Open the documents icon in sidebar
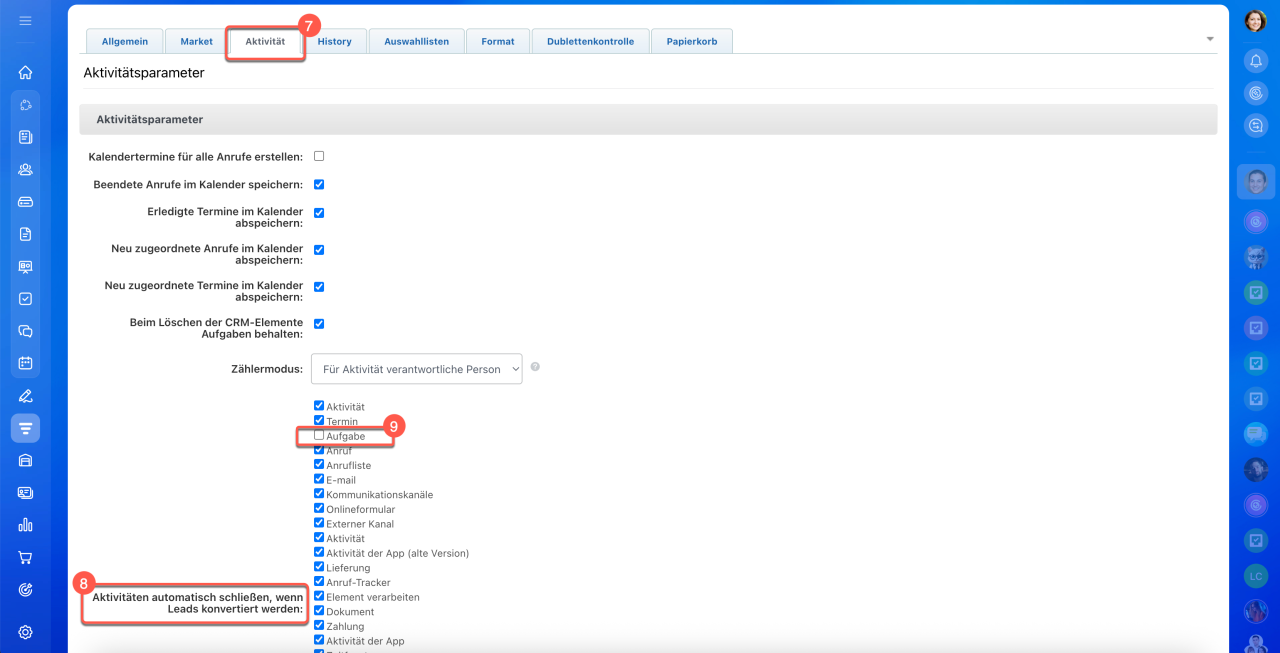1280x653 pixels. click(25, 234)
